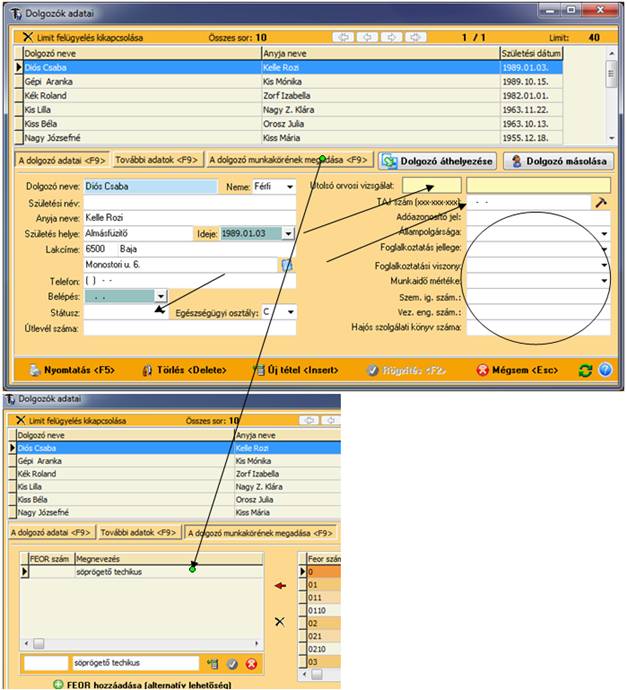Screen dimensions: 627x690
Task: Open help with the blue question mark icon
Action: (605, 370)
